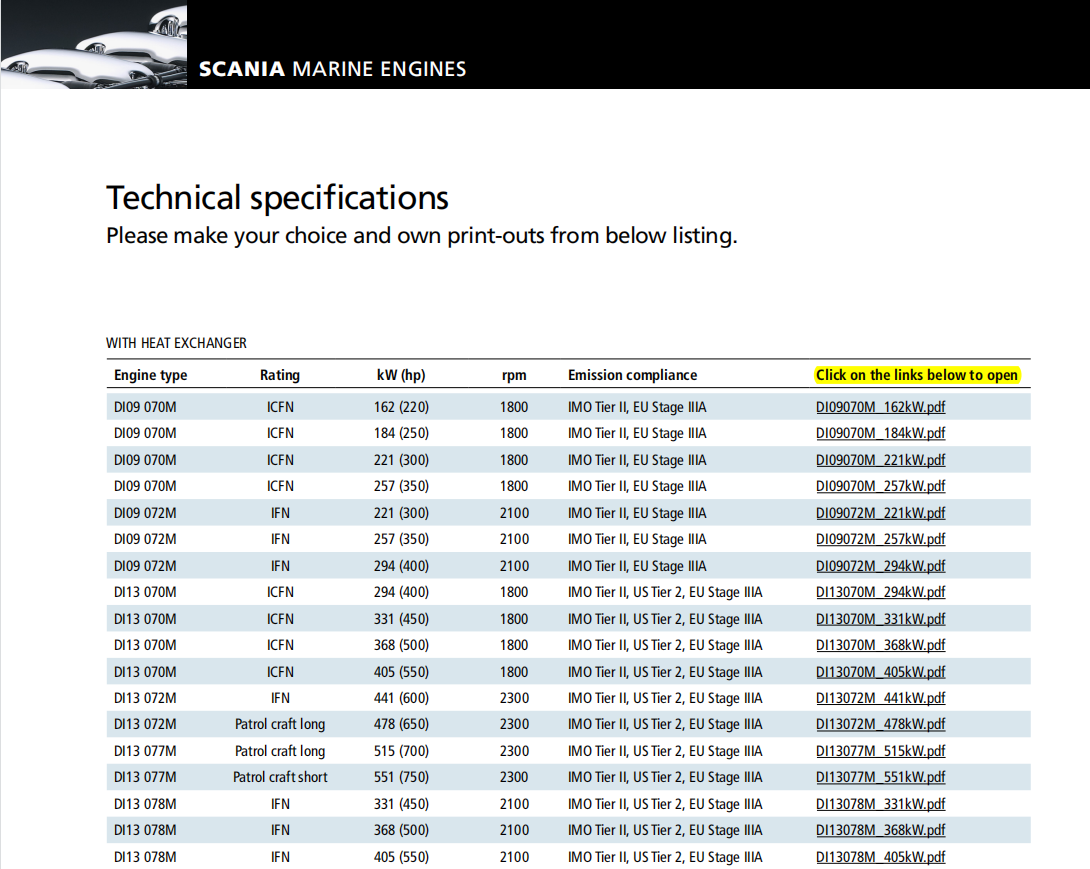Open the DI13078M_368kW.pdf document
Image resolution: width=1090 pixels, height=869 pixels.
click(880, 830)
